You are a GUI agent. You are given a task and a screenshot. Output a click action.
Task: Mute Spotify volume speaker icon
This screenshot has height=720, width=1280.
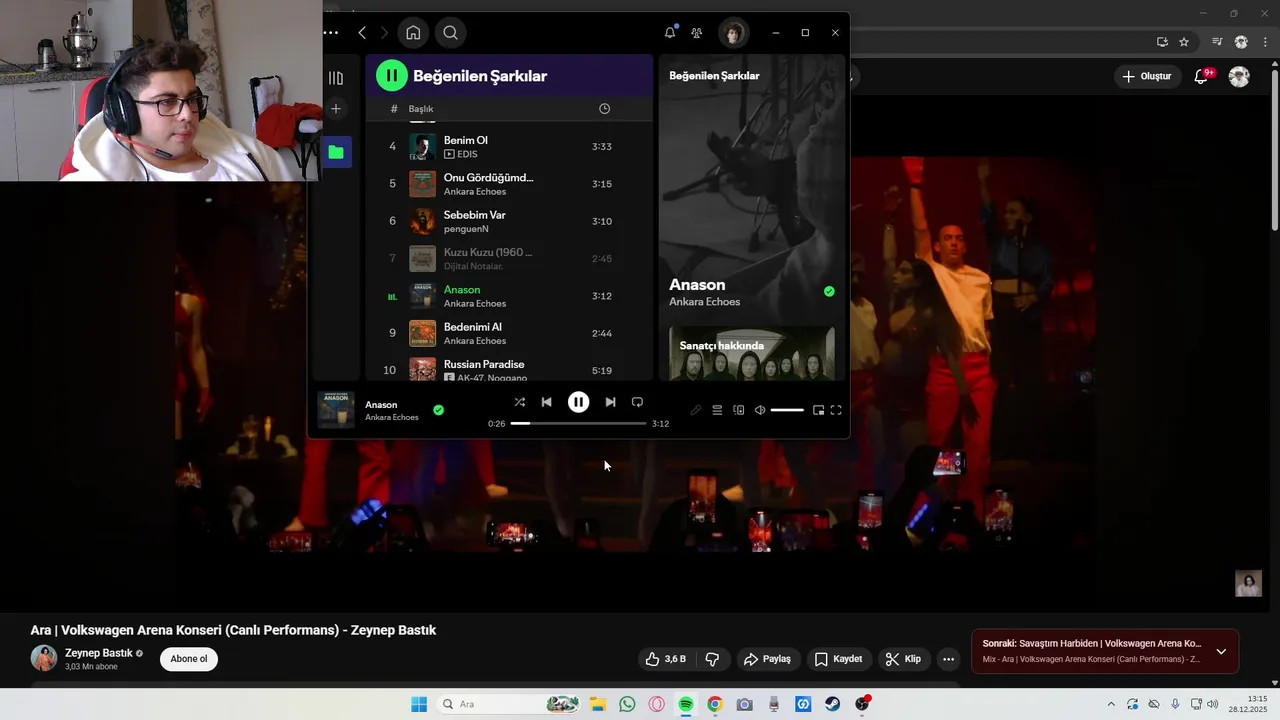(x=760, y=410)
